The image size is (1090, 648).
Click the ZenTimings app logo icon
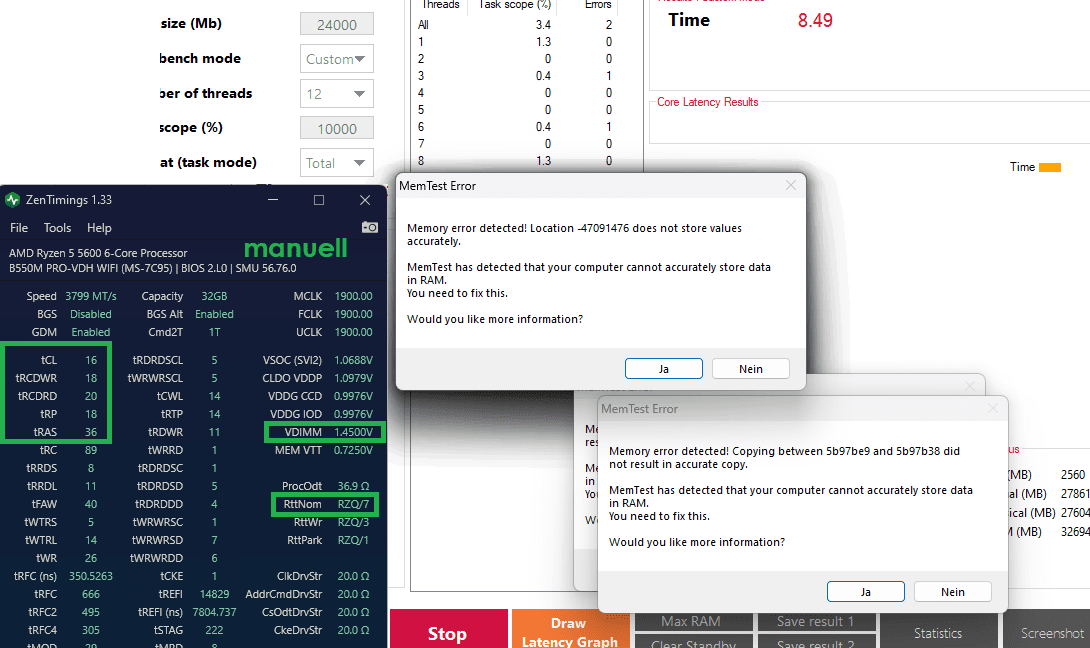click(13, 200)
